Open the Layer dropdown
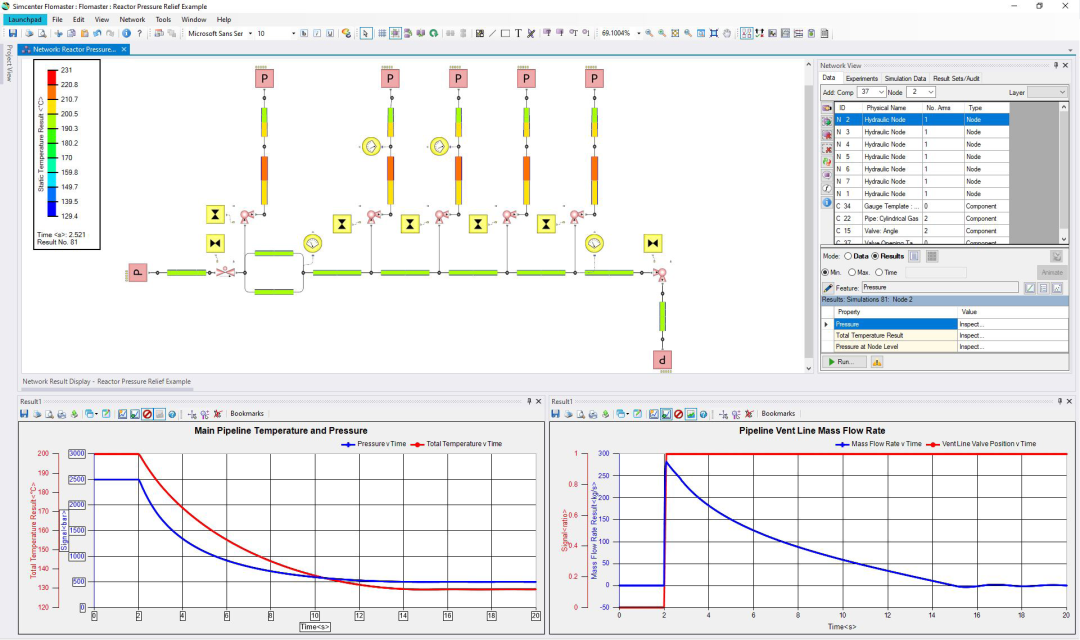The width and height of the screenshot is (1080, 640). point(1061,92)
